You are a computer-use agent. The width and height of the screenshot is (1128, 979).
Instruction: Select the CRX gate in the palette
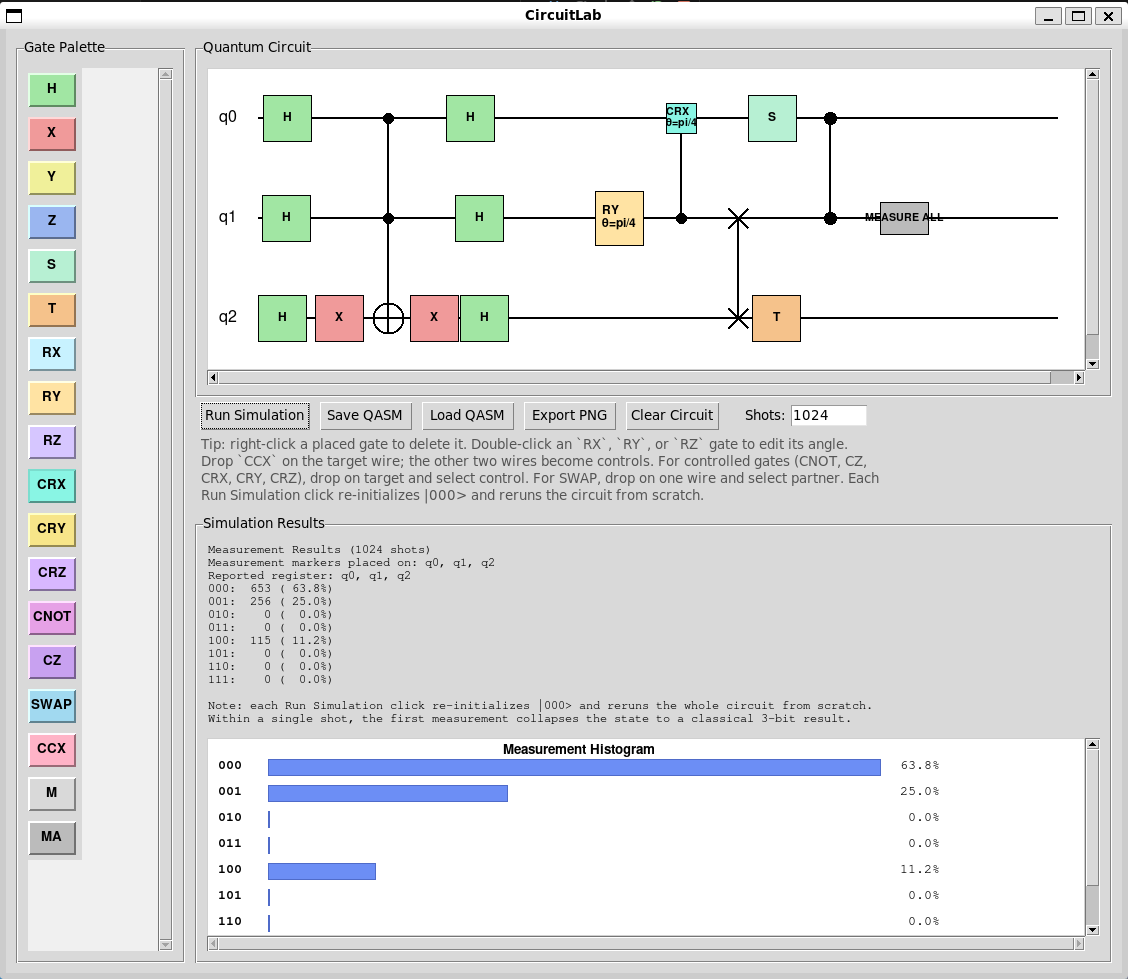(x=52, y=485)
